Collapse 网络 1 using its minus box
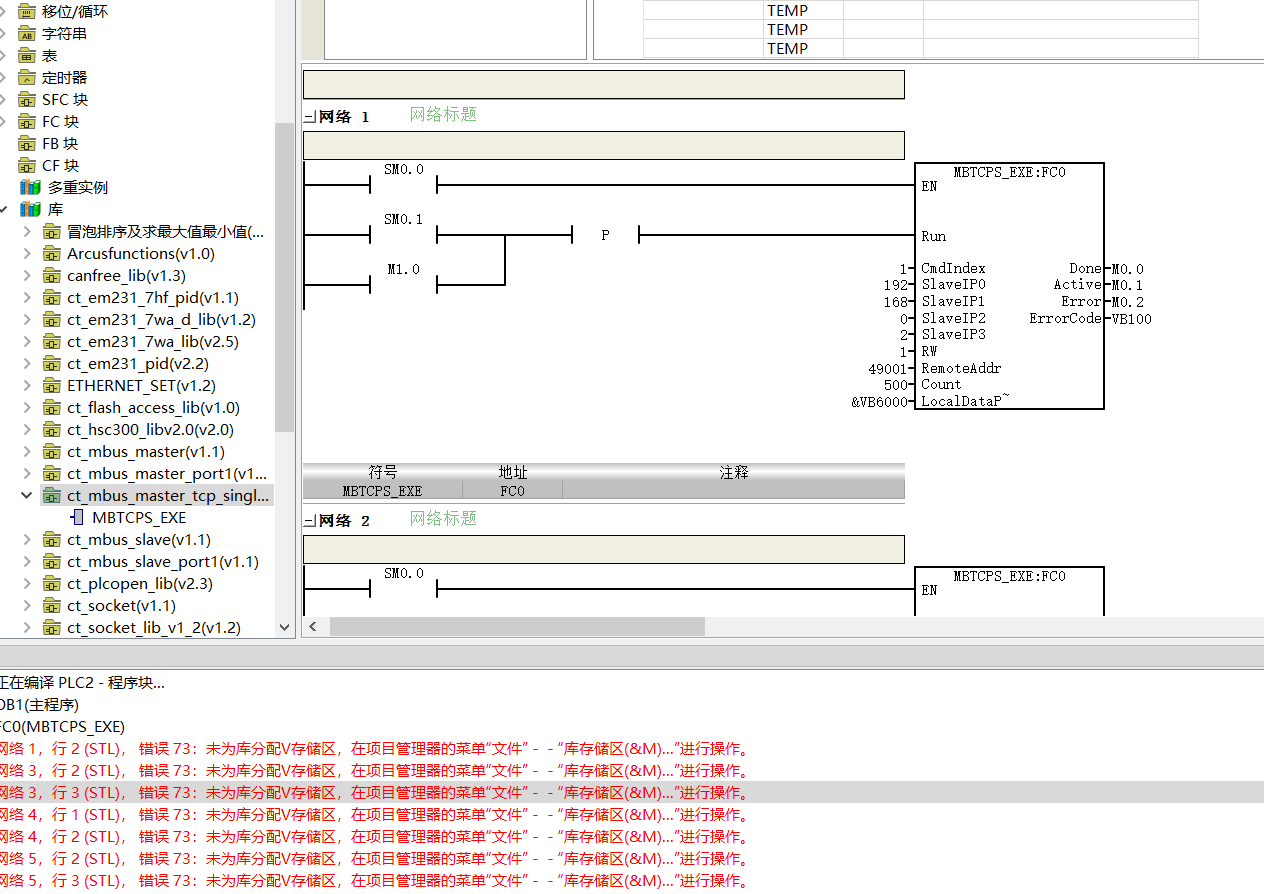1264x894 pixels. tap(309, 117)
